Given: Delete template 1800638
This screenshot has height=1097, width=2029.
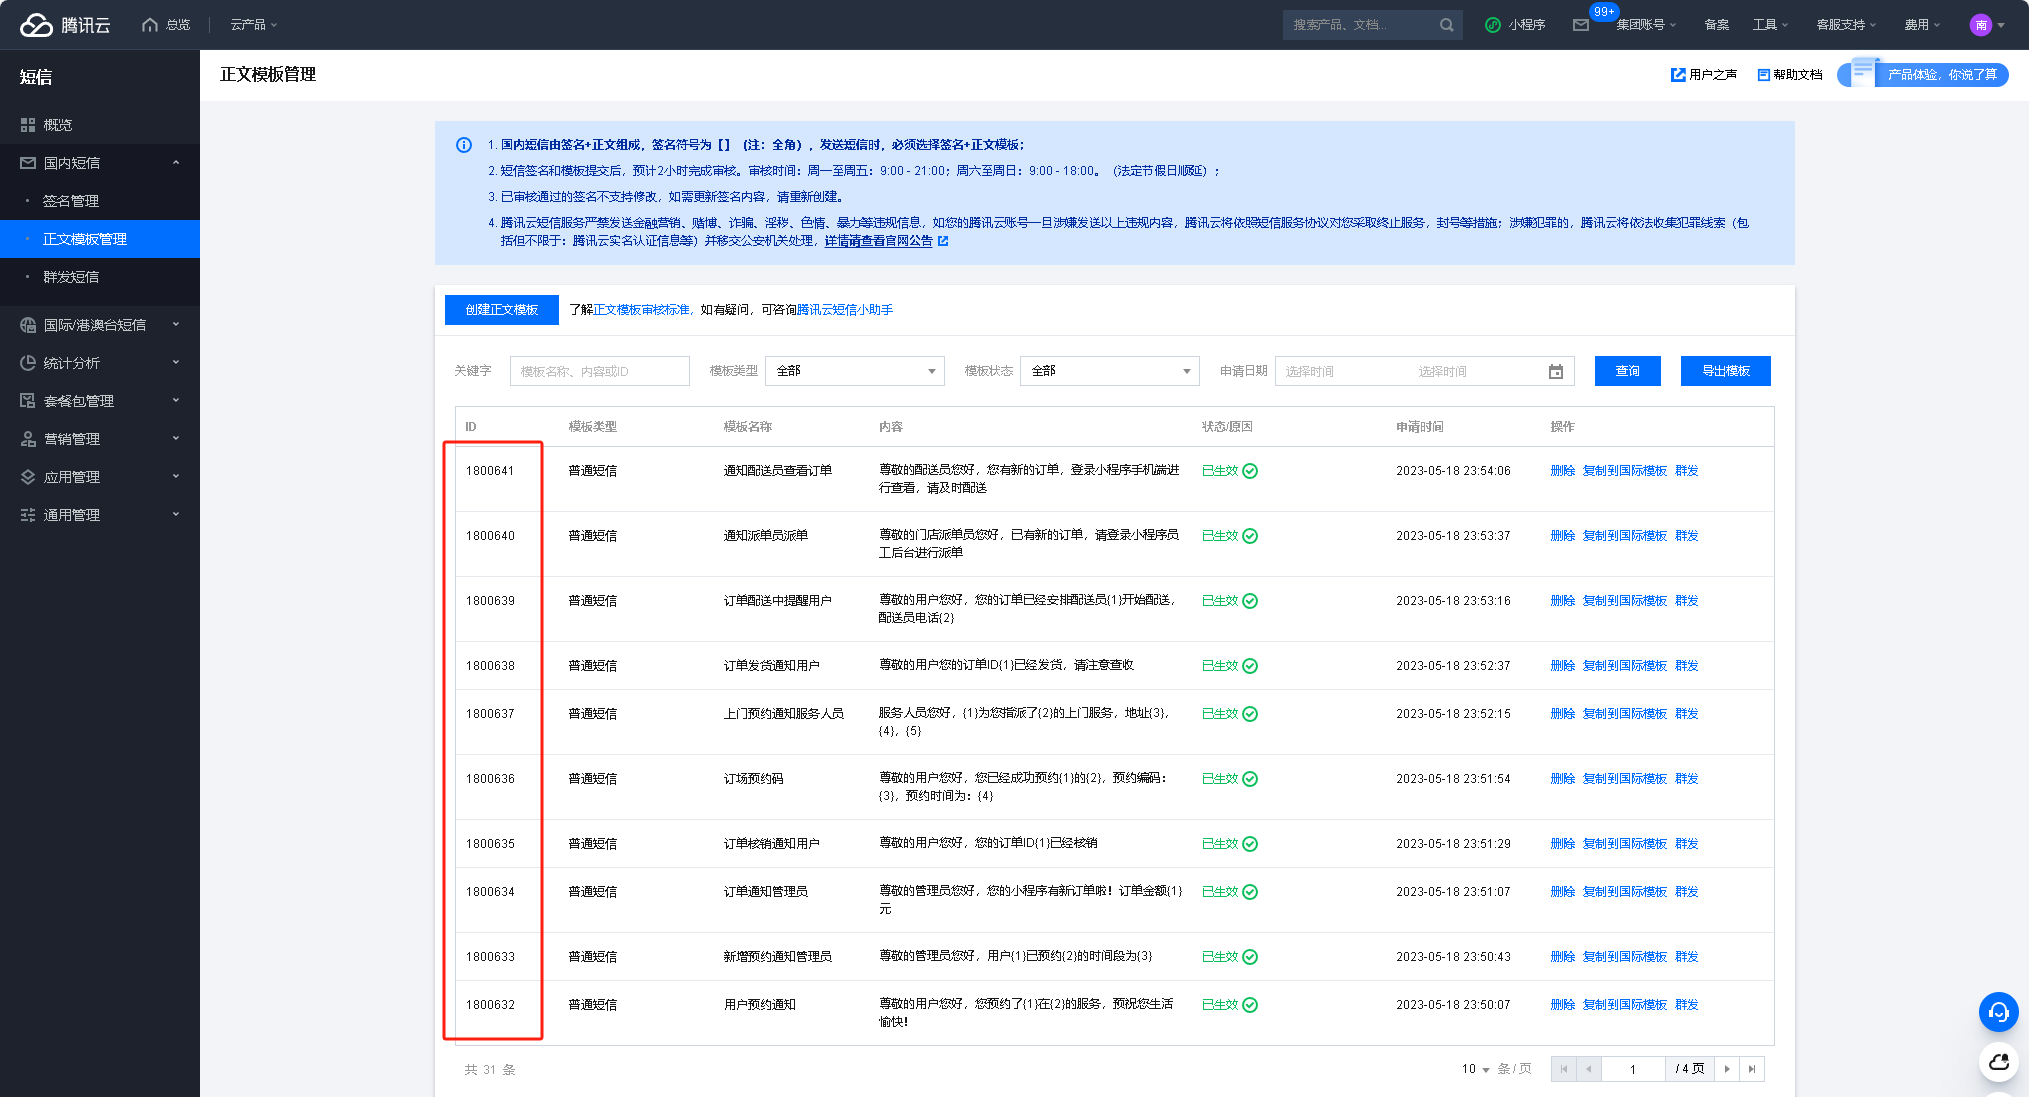Looking at the screenshot, I should [1562, 666].
